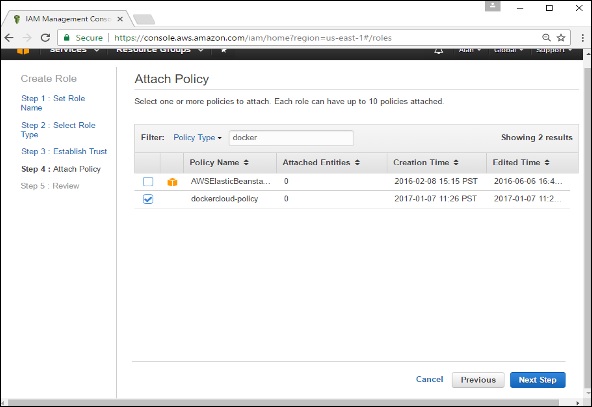Click the Chrome user profile icon
This screenshot has height=407, width=592.
(492, 6)
